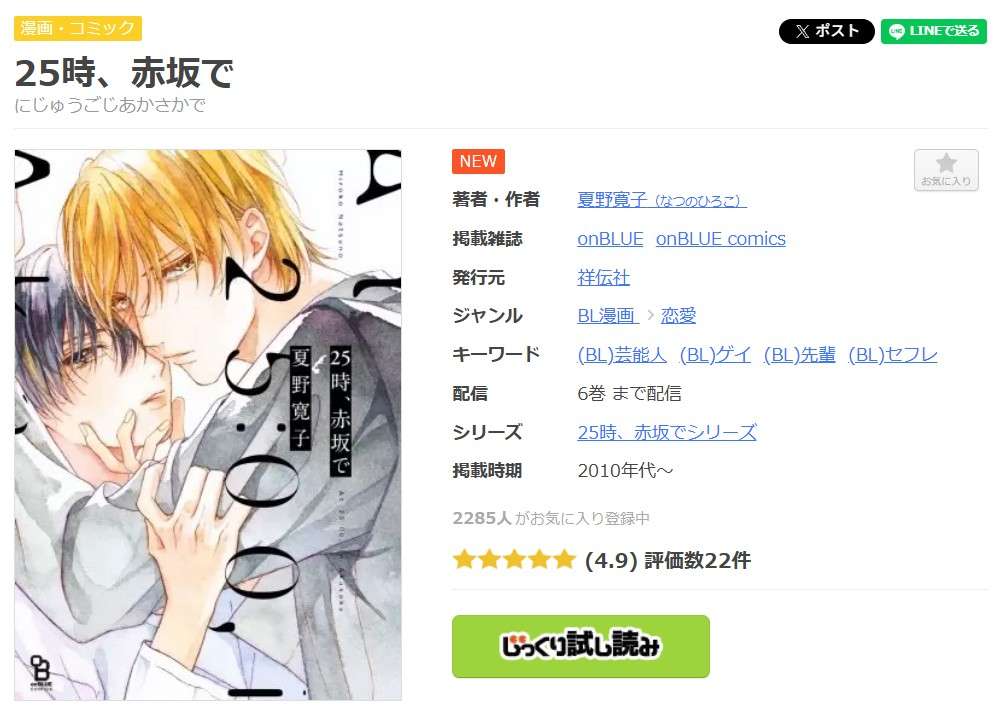Screen dimensions: 1002x717
Task: Select the BL漫画 genre link
Action: pos(608,316)
